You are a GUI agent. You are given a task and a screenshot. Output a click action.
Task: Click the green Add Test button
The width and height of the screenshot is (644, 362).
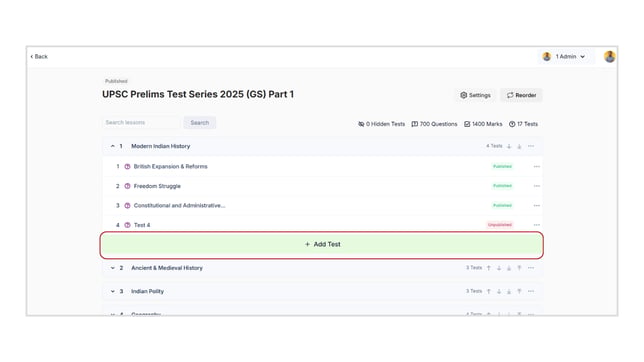point(322,245)
